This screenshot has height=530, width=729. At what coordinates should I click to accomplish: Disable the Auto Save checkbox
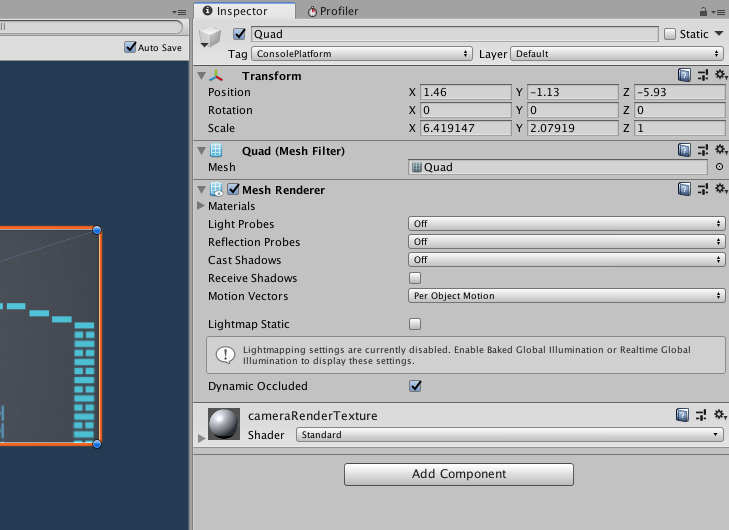[x=130, y=47]
